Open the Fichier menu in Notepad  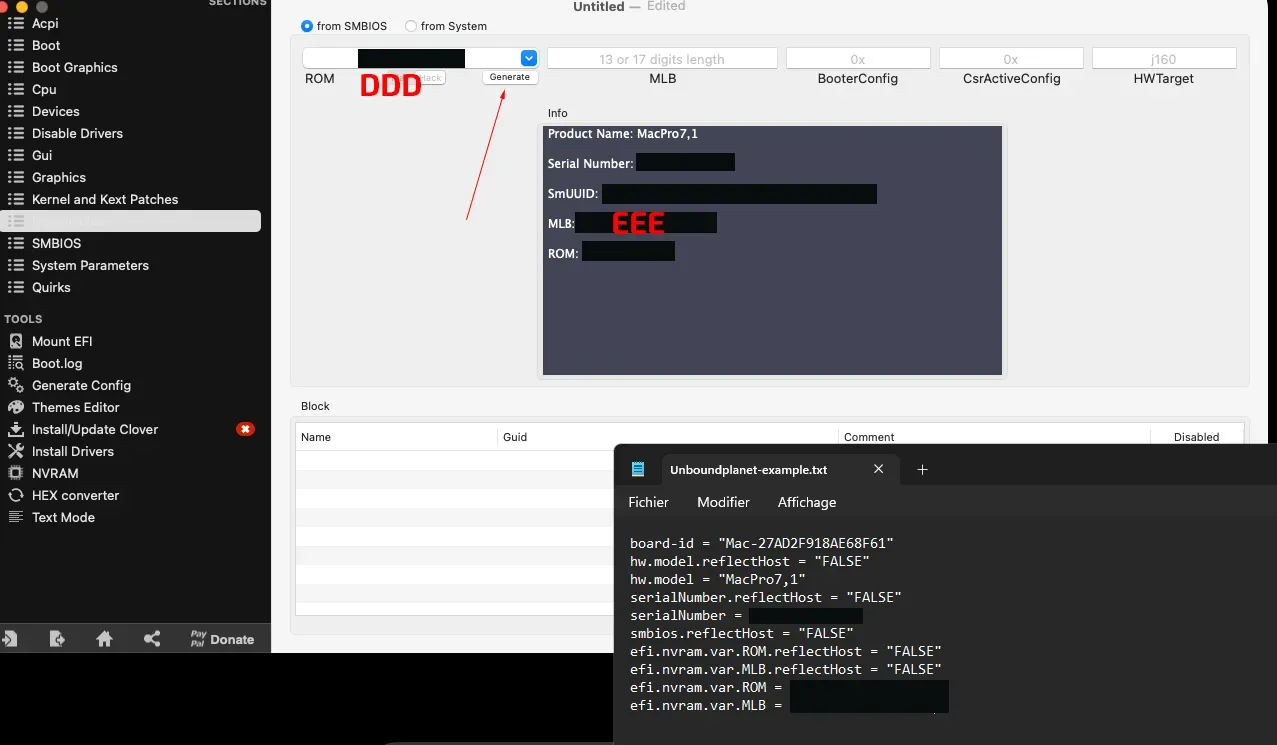648,502
